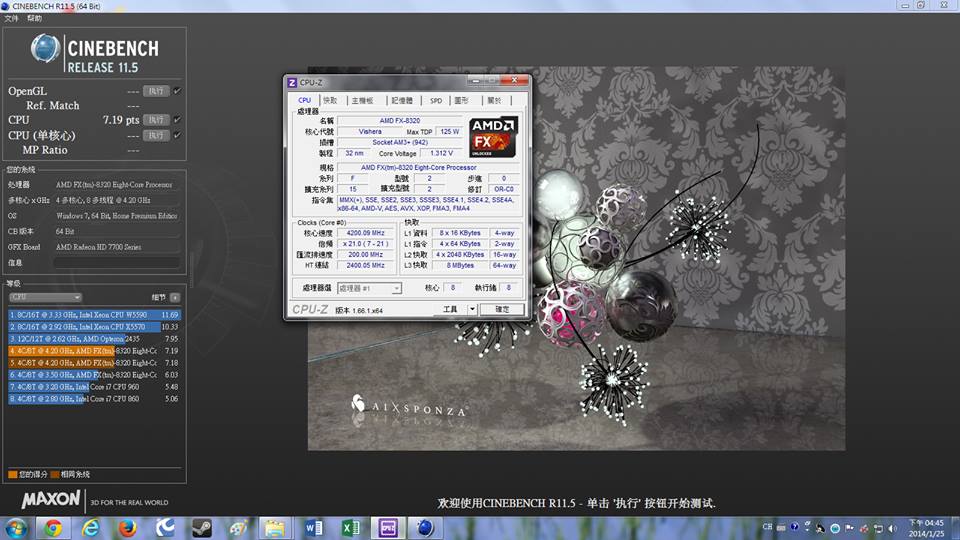Viewport: 960px width, 540px height.
Task: Open the 文件 menu in Cinebench
Action: [x=11, y=18]
